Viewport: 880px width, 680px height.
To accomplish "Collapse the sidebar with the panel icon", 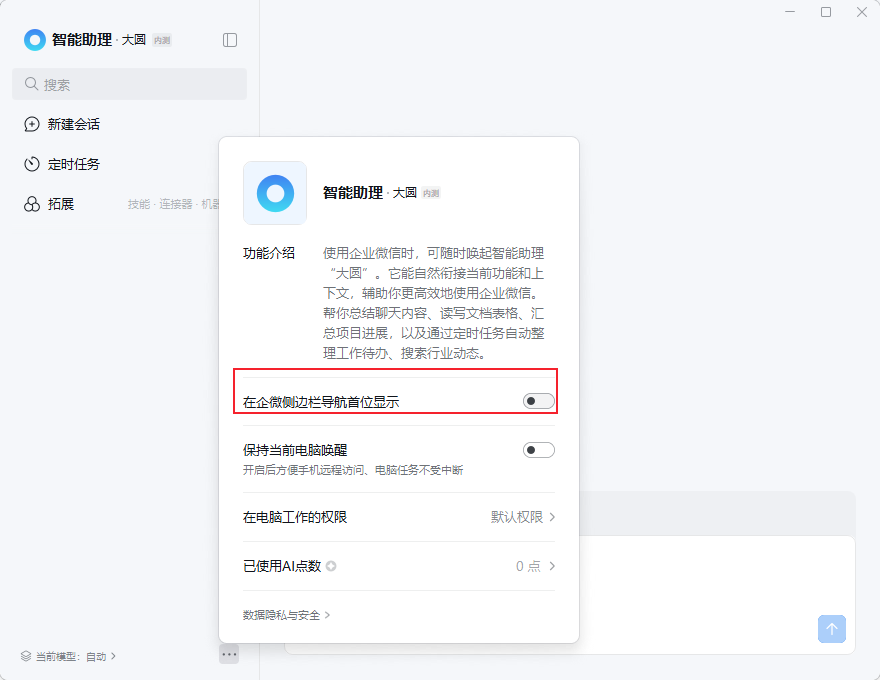I will pos(230,40).
